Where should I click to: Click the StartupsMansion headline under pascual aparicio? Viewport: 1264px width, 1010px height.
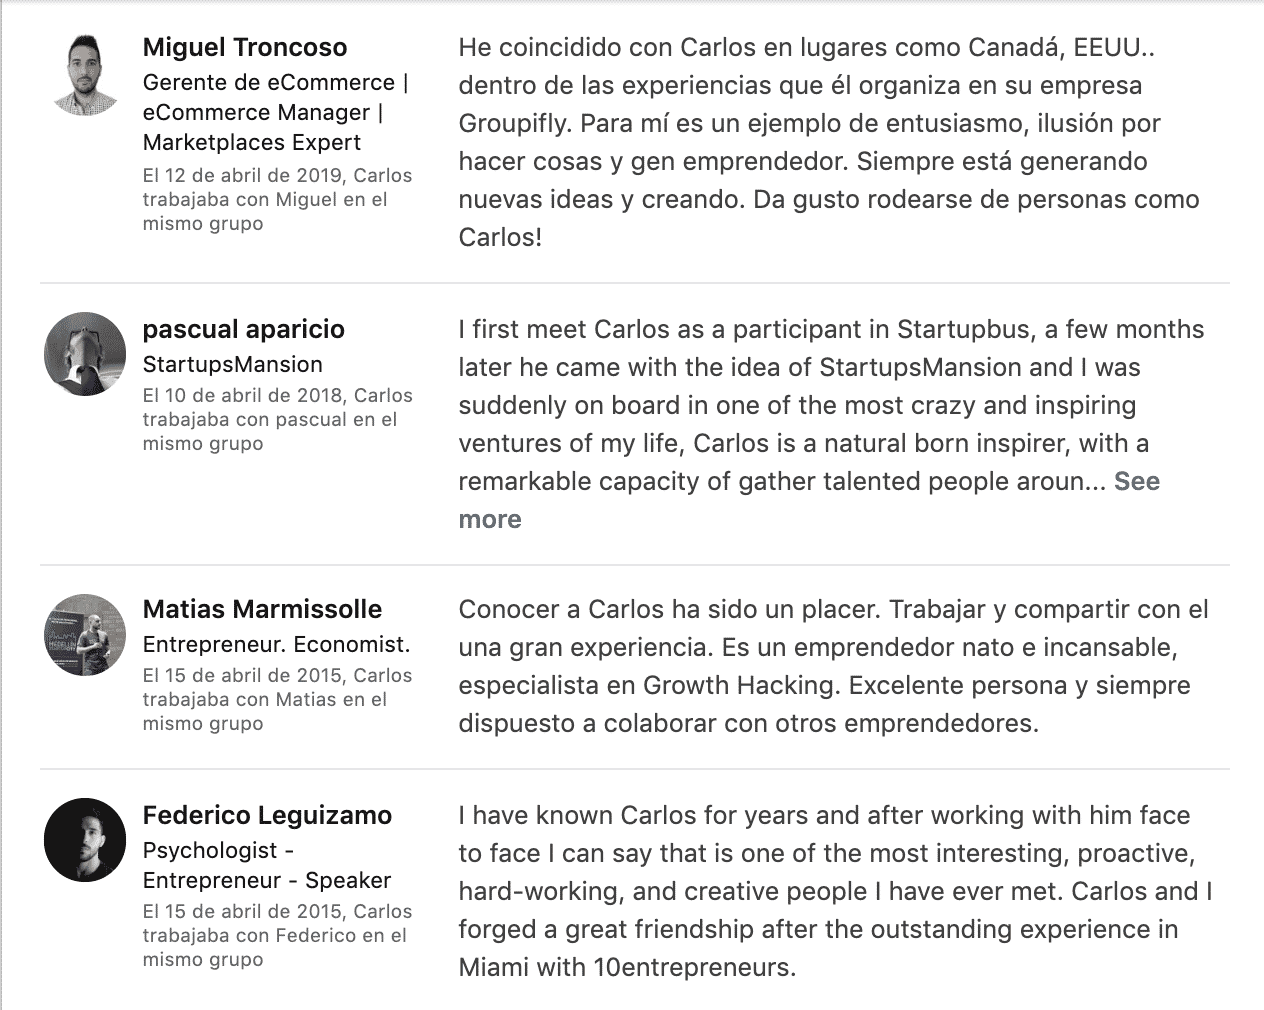(233, 364)
